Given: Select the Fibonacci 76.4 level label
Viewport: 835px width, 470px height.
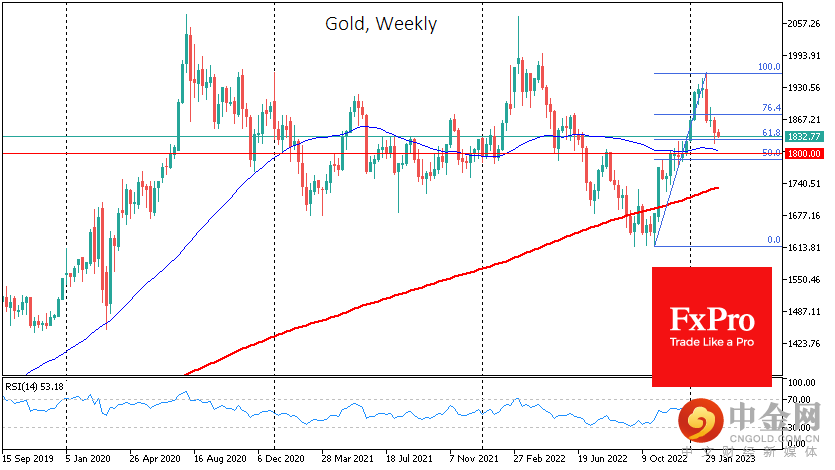Looking at the screenshot, I should 770,107.
